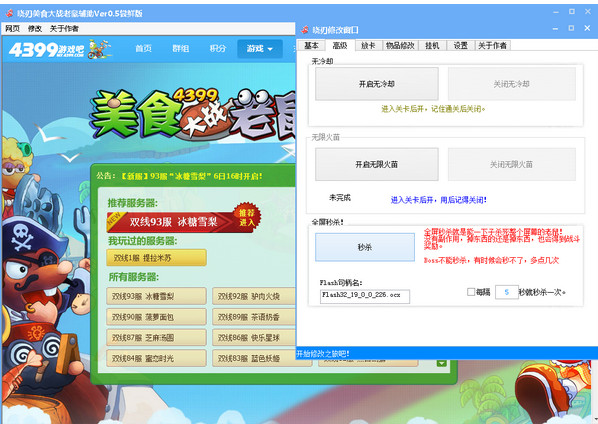Click the Flash句柄名 input field
Viewport: 598px width, 424px height.
tap(365, 296)
